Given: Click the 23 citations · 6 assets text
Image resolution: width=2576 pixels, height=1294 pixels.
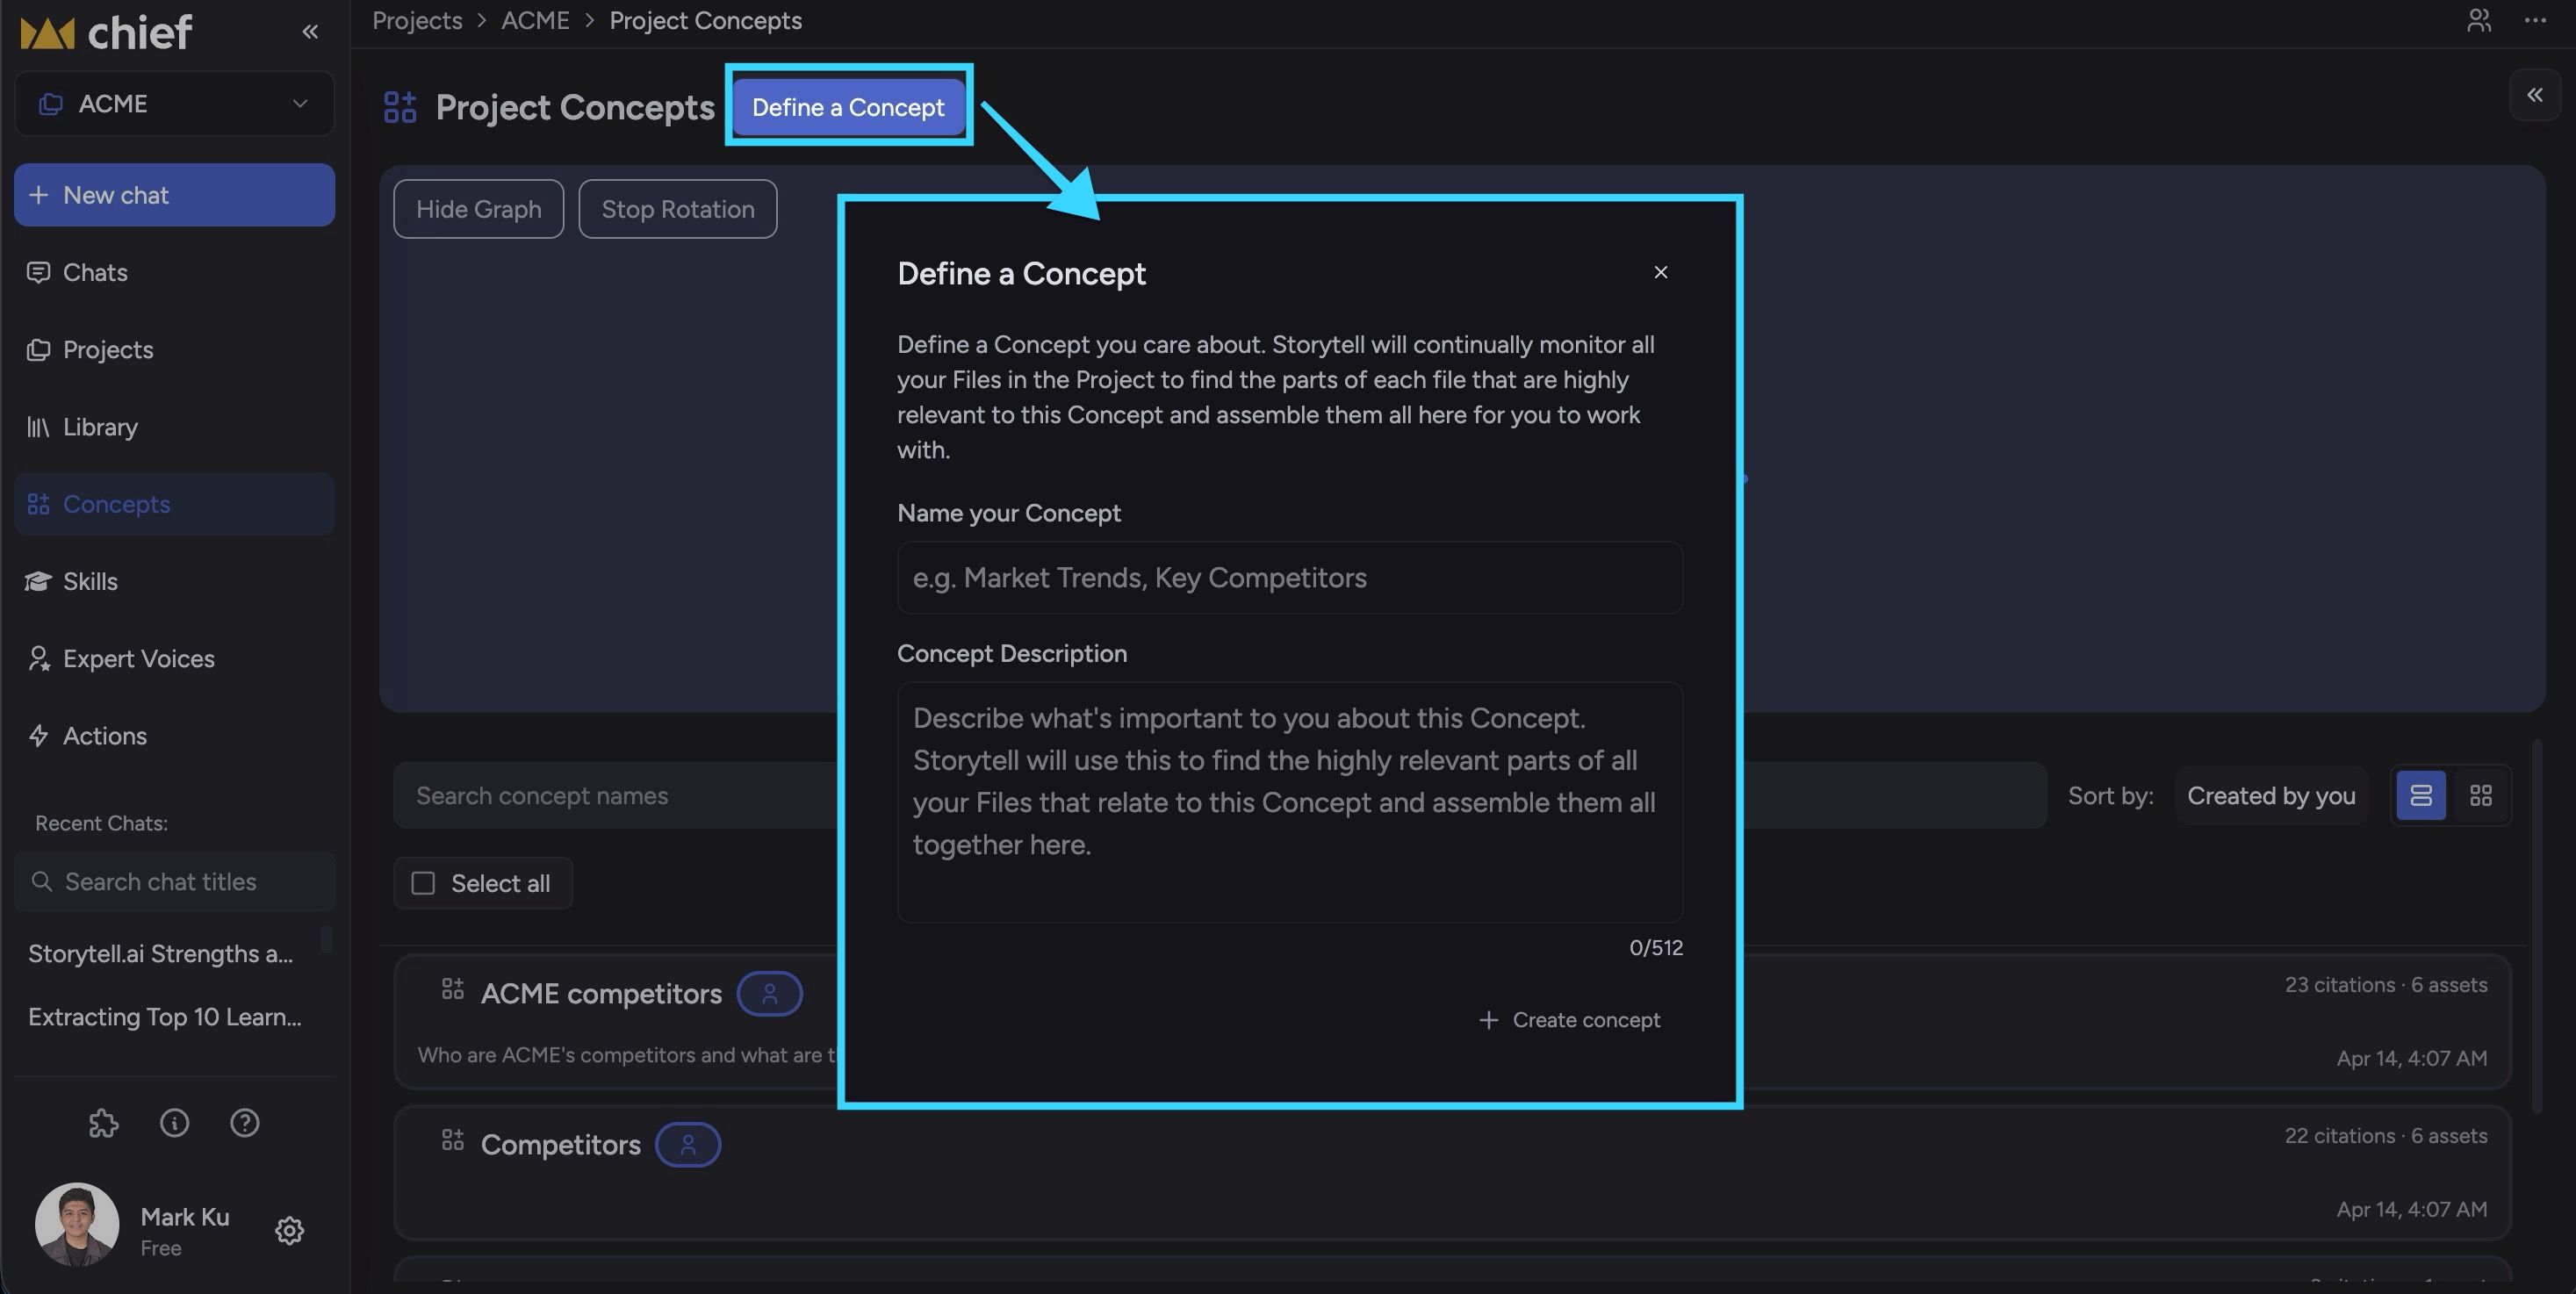Looking at the screenshot, I should (x=2386, y=985).
